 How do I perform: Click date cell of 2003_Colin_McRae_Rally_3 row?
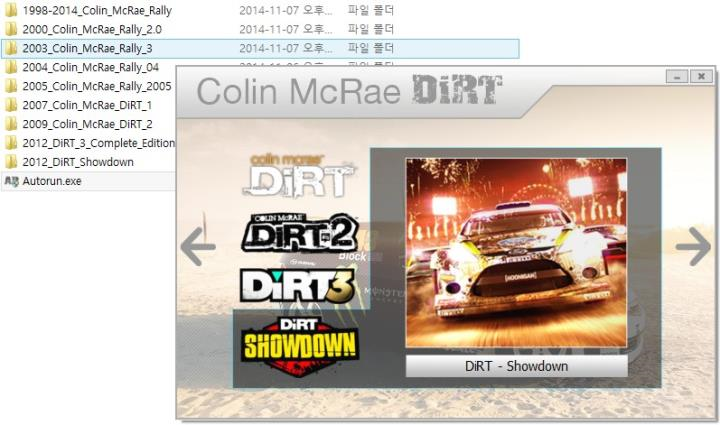(x=286, y=48)
